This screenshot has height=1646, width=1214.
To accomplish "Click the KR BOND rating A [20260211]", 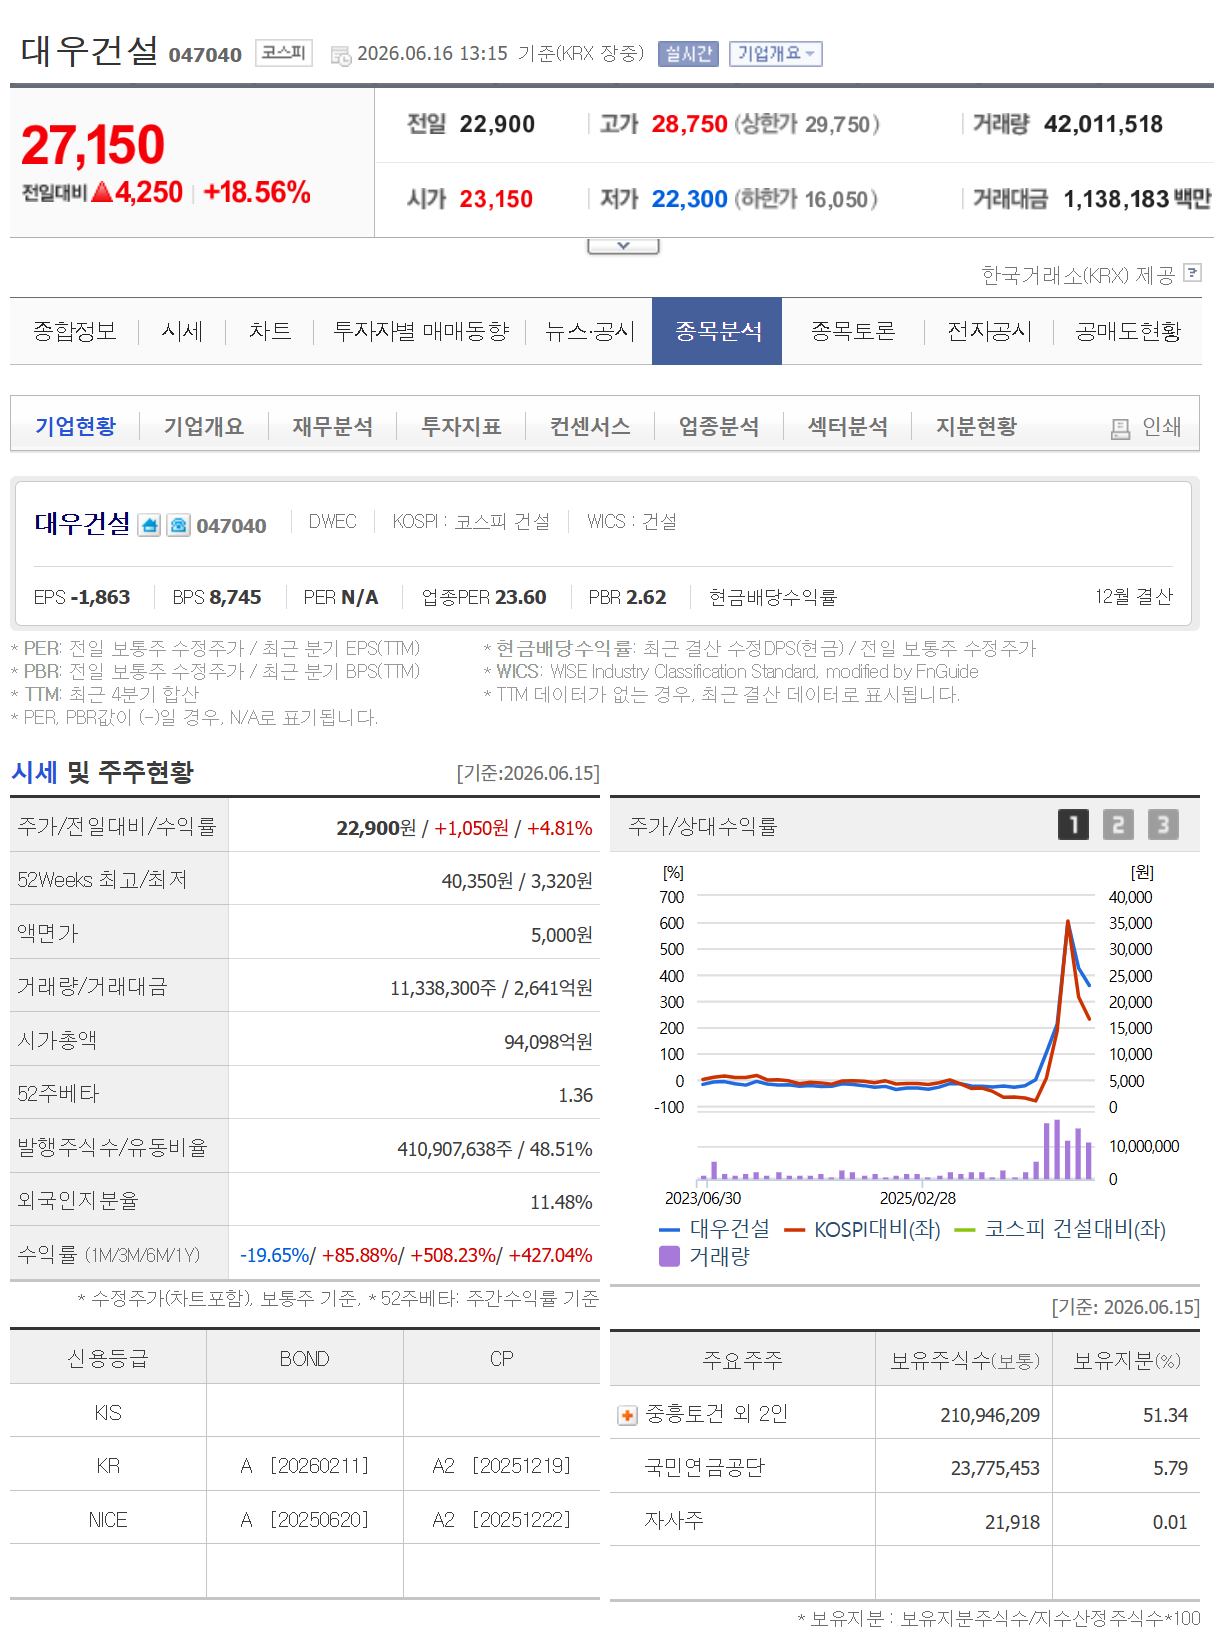I will tap(304, 1466).
